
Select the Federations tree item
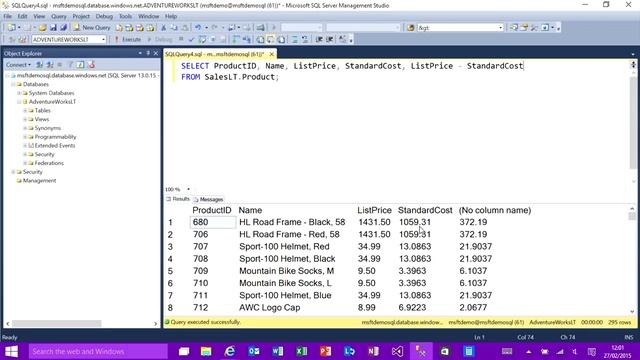tap(49, 163)
